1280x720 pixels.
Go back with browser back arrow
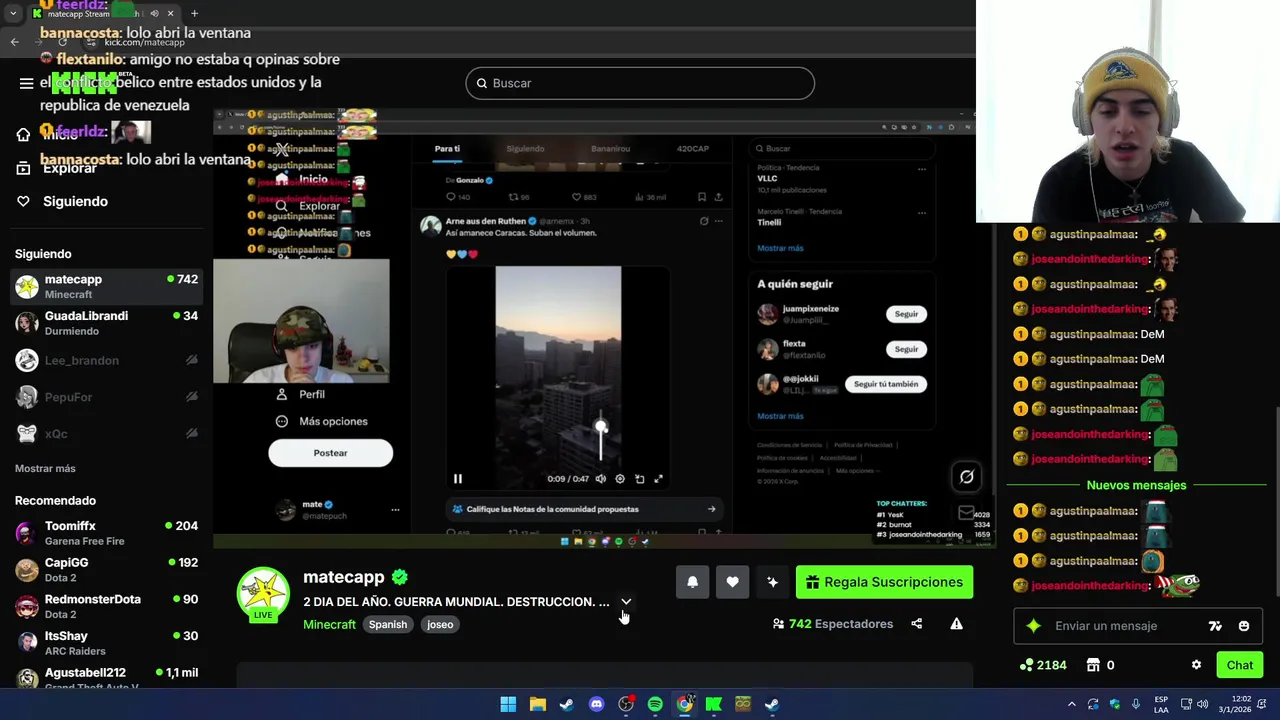point(14,42)
